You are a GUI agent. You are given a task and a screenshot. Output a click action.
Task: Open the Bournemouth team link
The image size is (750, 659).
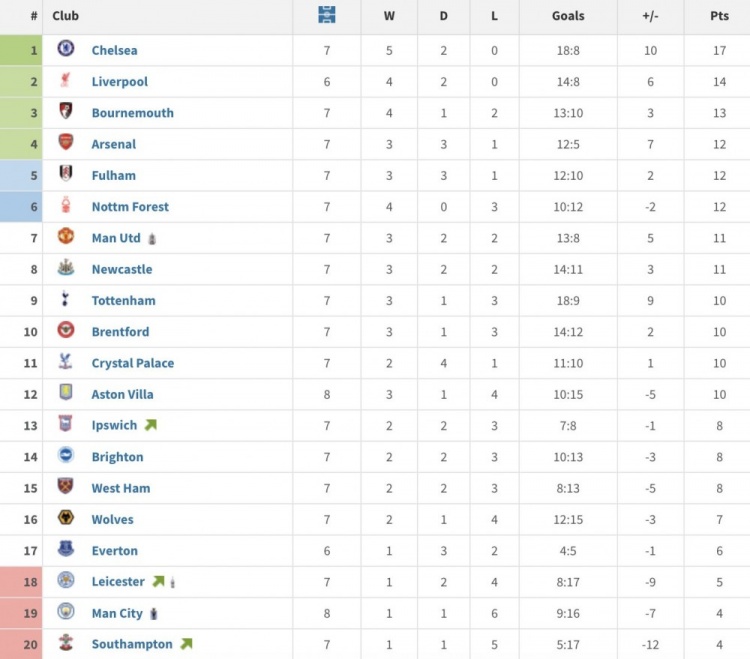[132, 113]
